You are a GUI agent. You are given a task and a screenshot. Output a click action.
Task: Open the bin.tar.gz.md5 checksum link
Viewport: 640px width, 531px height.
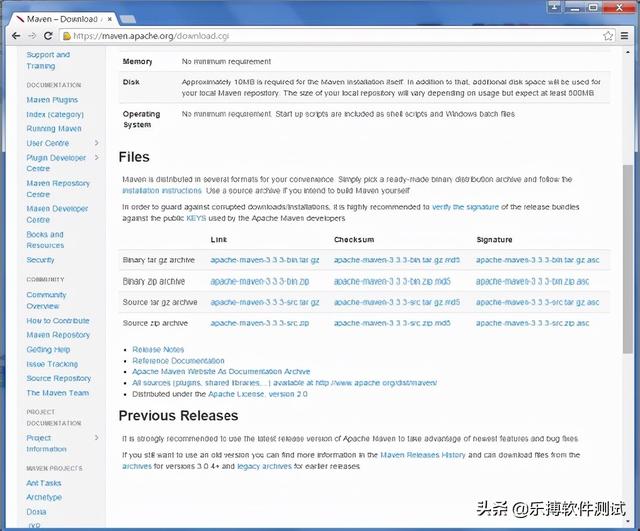click(397, 260)
